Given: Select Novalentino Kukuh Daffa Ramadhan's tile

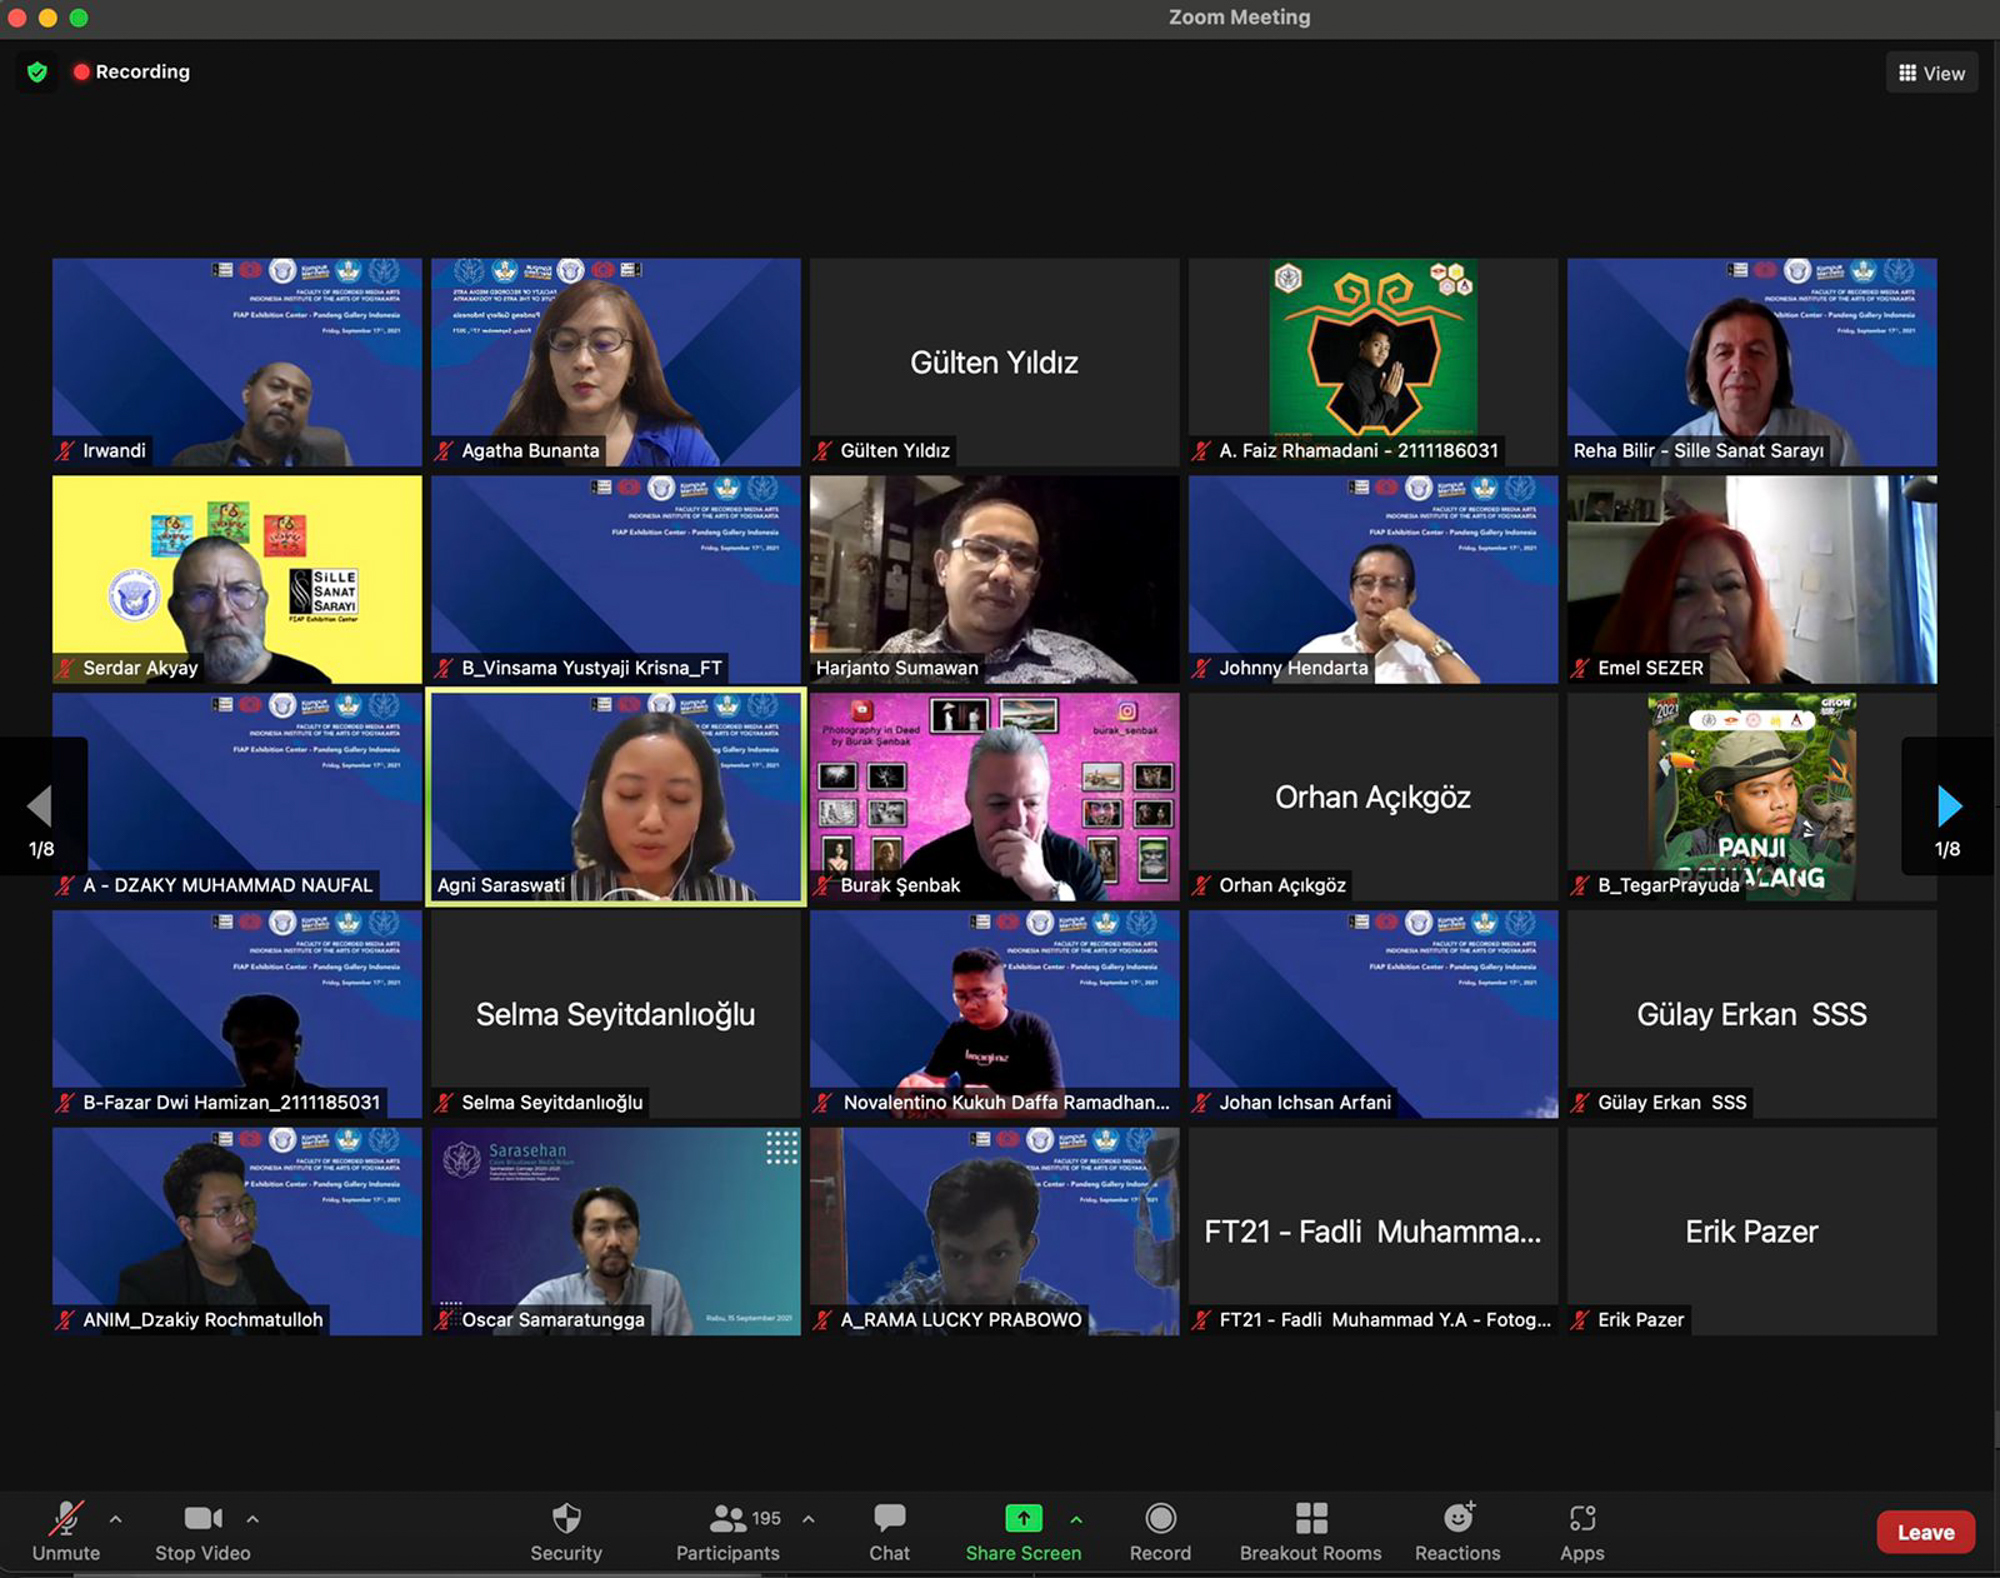Looking at the screenshot, I should pyautogui.click(x=994, y=1014).
